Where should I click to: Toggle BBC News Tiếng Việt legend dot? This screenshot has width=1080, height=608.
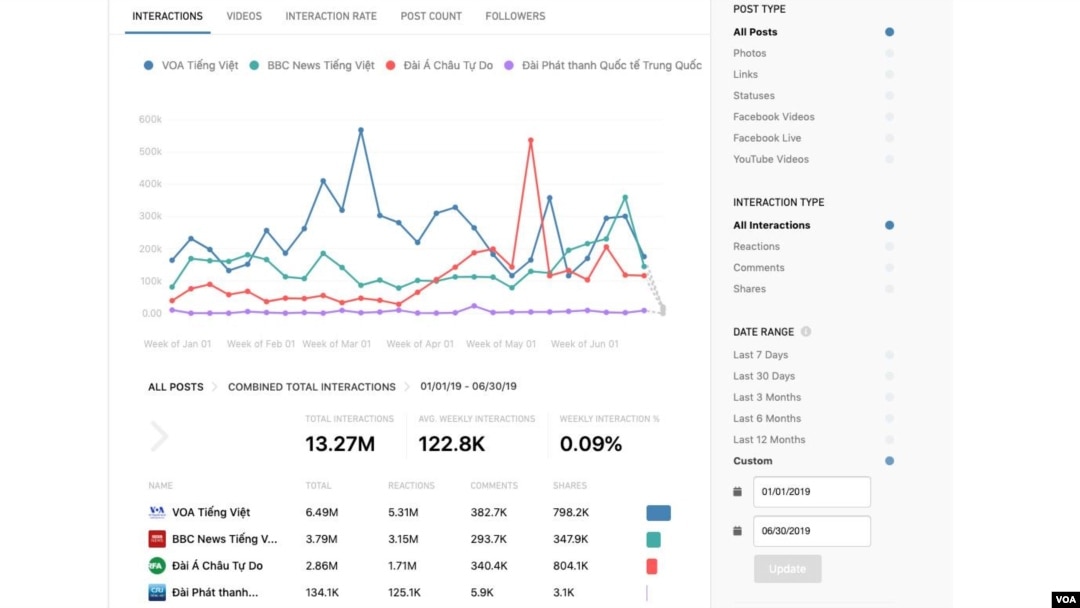tap(254, 65)
